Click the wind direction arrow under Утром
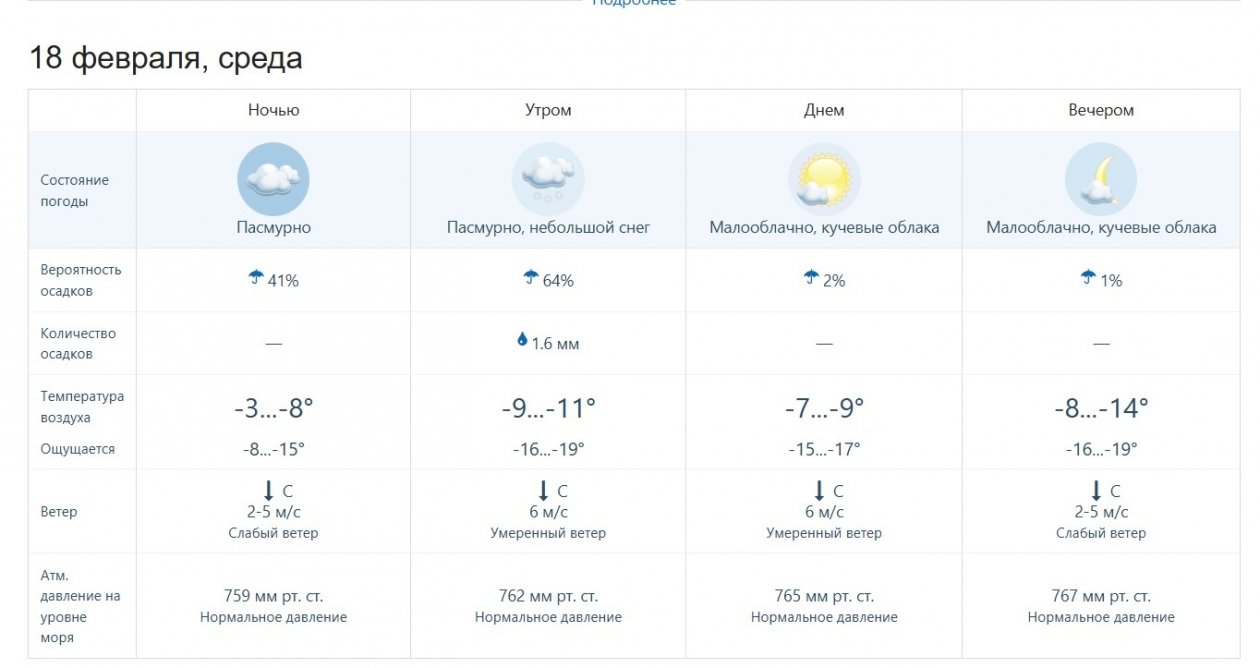 point(543,490)
